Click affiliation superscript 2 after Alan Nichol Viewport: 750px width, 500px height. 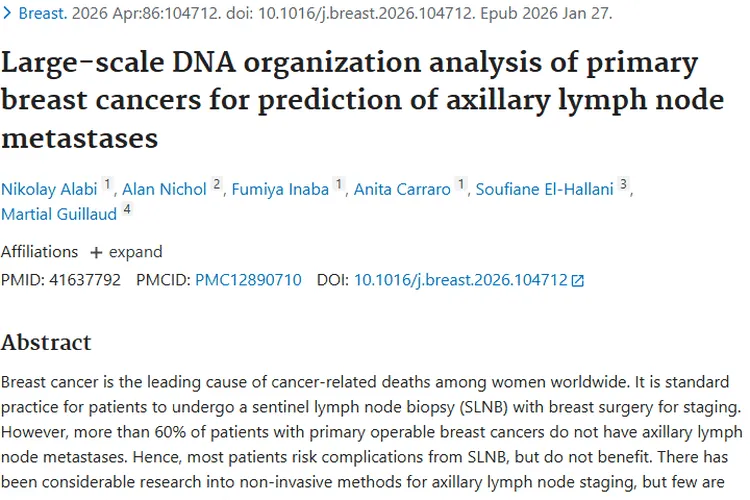217,184
